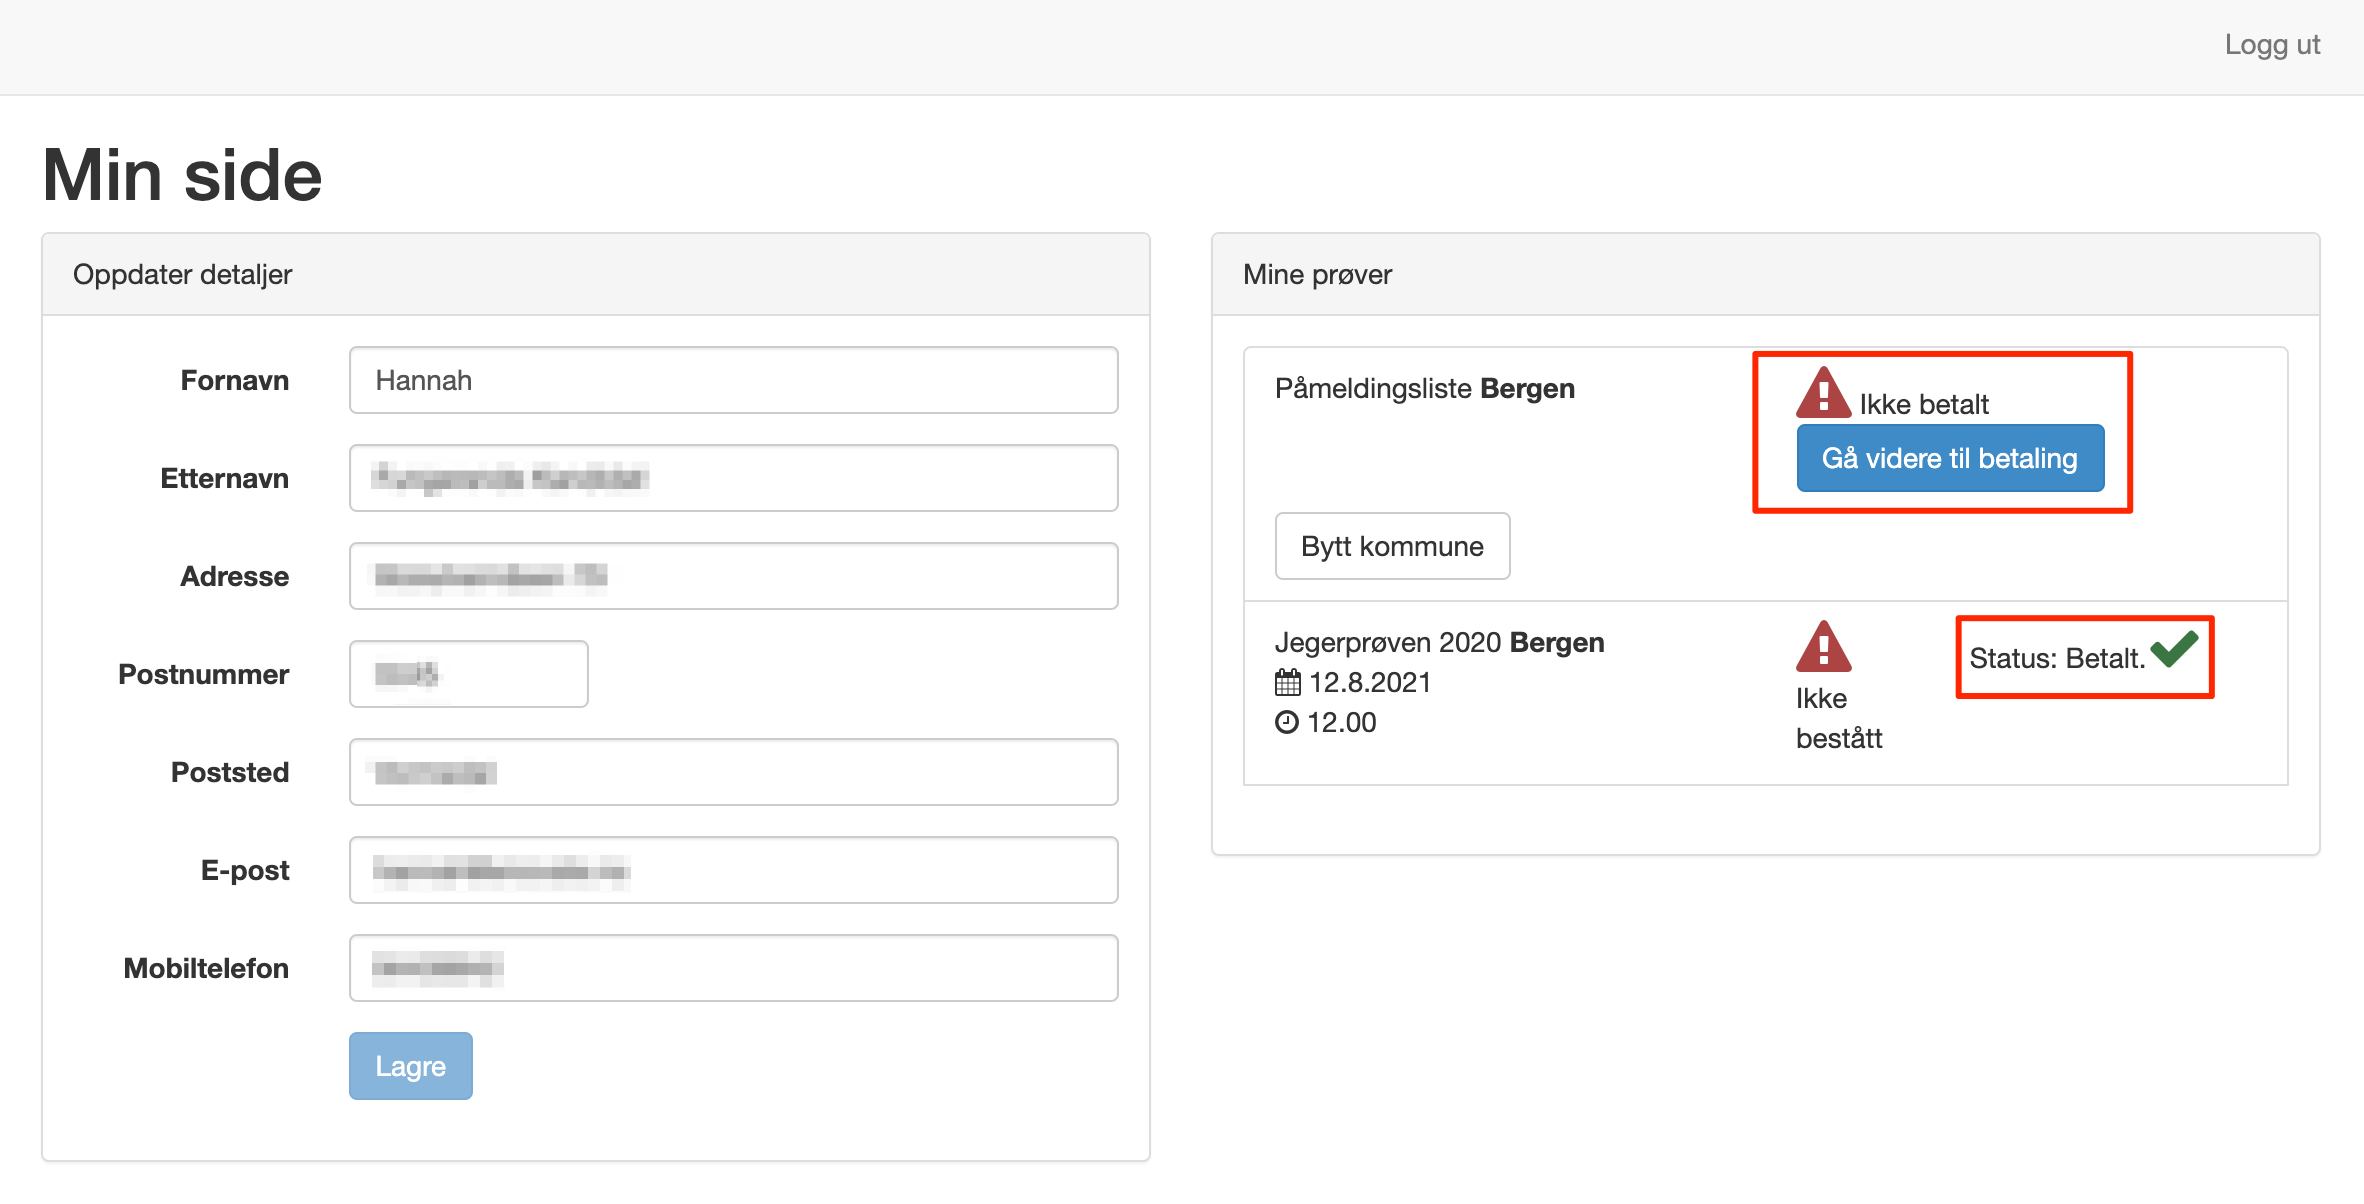The height and width of the screenshot is (1204, 2364).
Task: Click the calendar icon beside 12.8.2021
Action: (x=1287, y=683)
